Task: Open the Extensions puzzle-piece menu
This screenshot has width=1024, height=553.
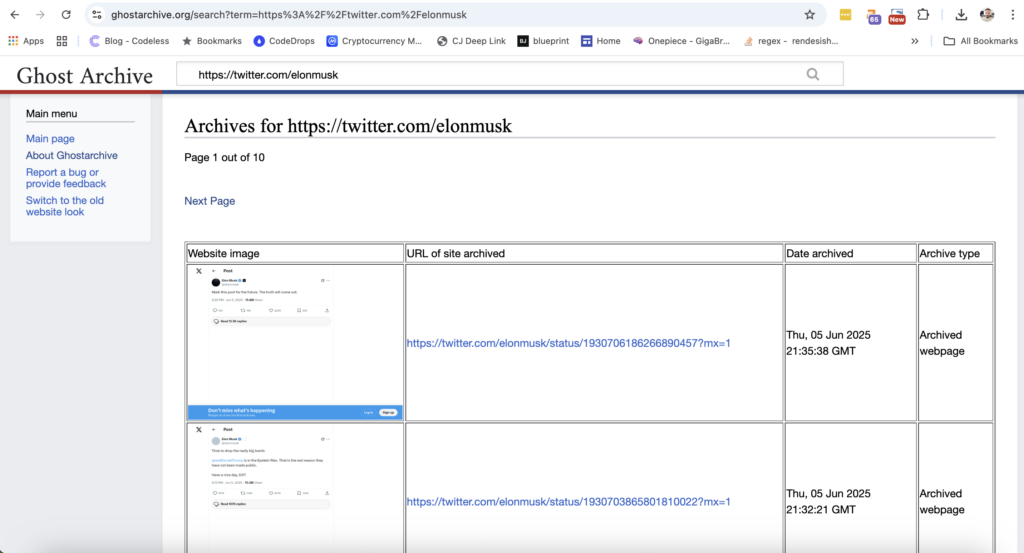Action: [923, 14]
